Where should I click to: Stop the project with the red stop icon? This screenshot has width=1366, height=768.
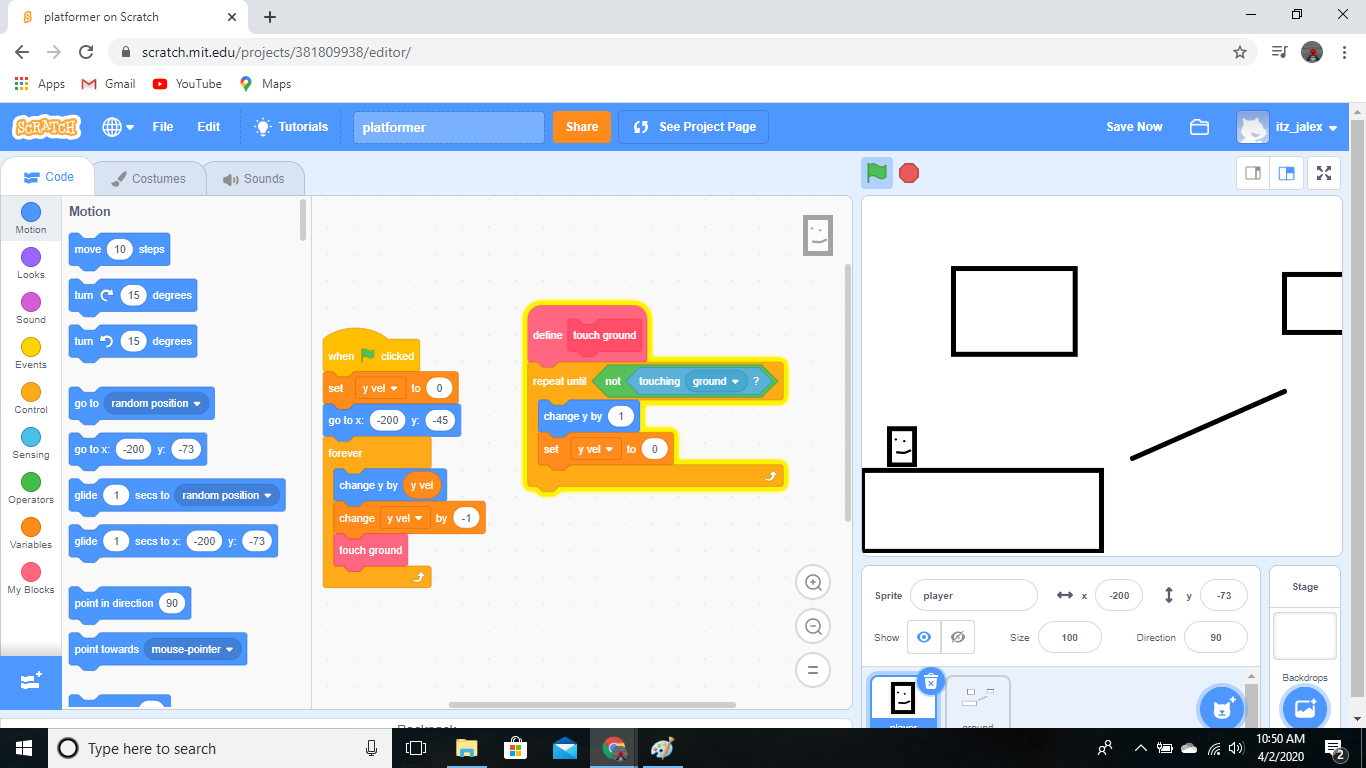pos(909,172)
